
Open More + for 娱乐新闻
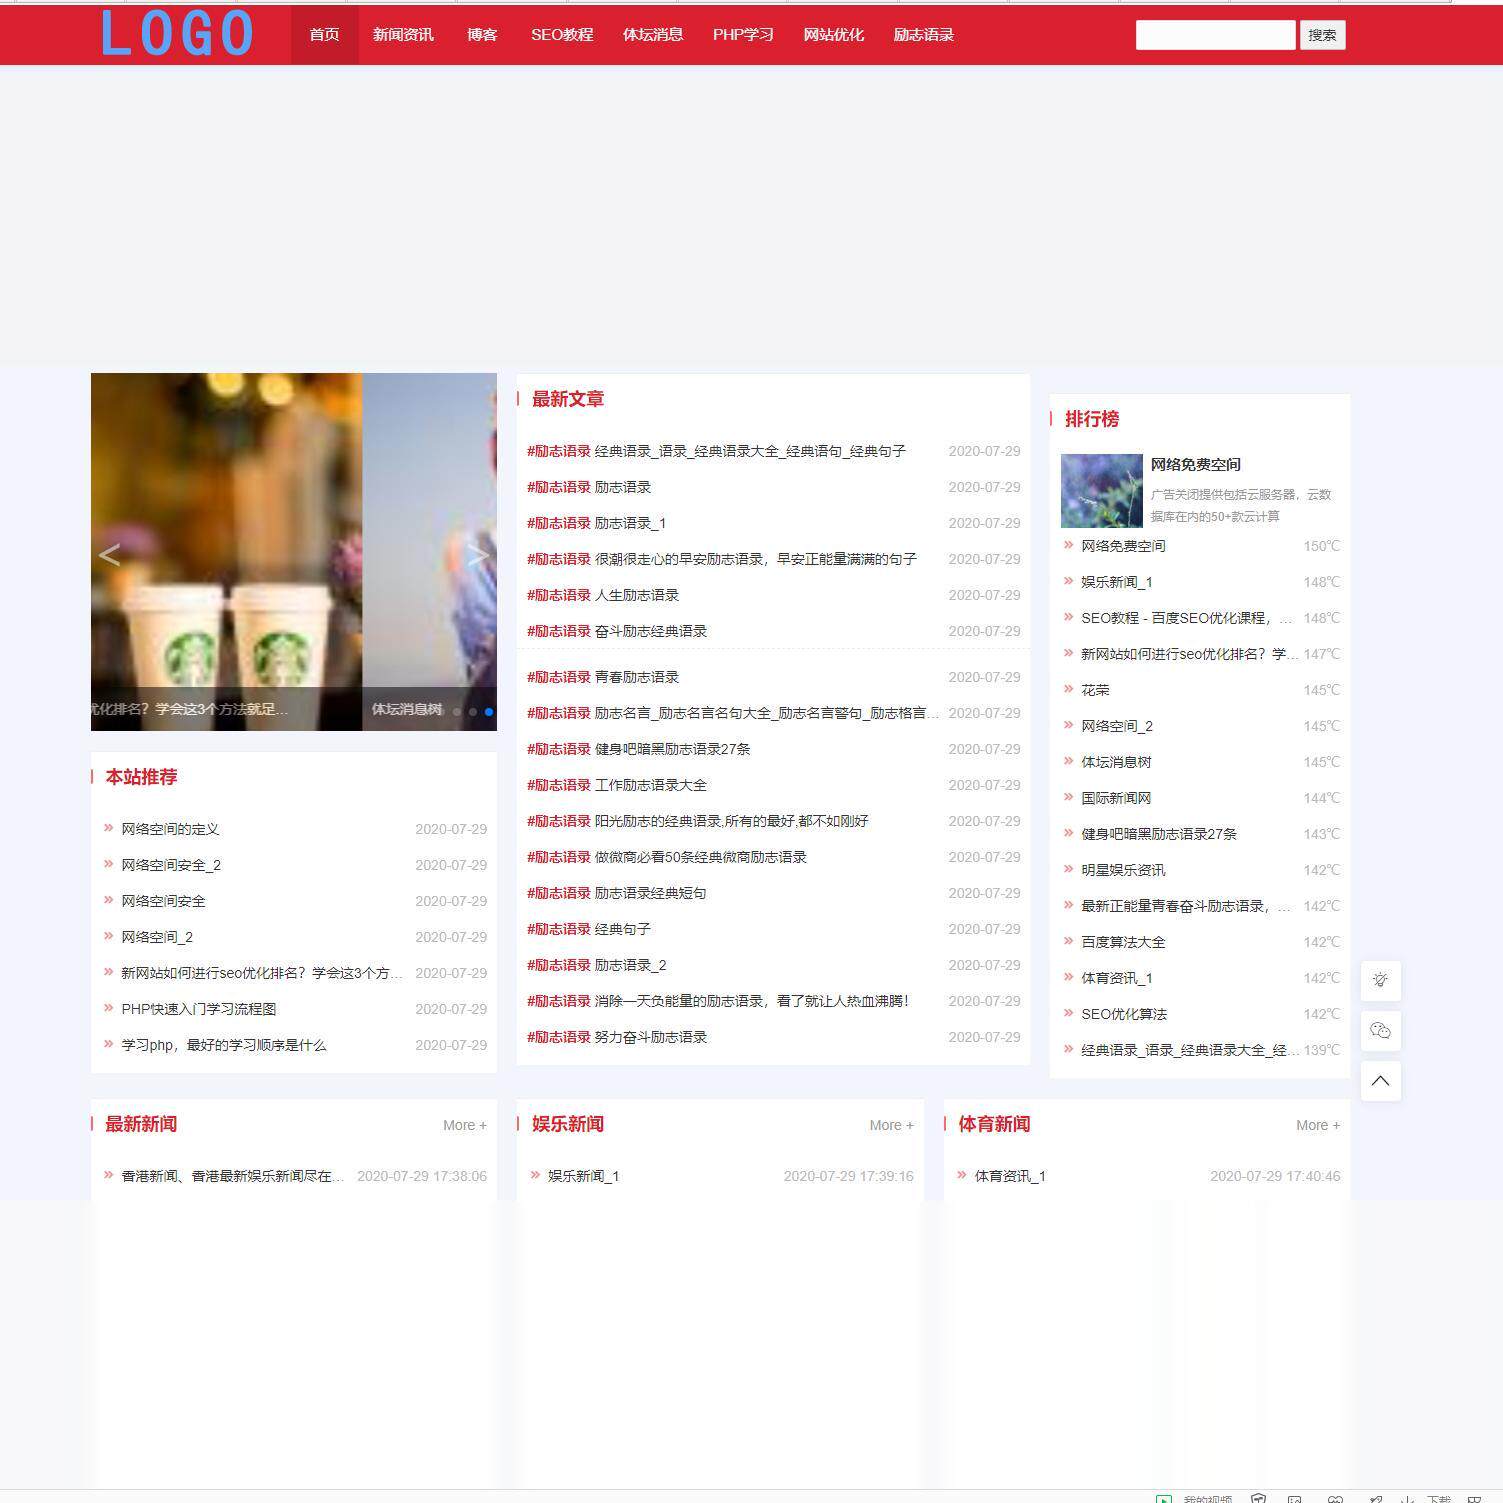[891, 1125]
